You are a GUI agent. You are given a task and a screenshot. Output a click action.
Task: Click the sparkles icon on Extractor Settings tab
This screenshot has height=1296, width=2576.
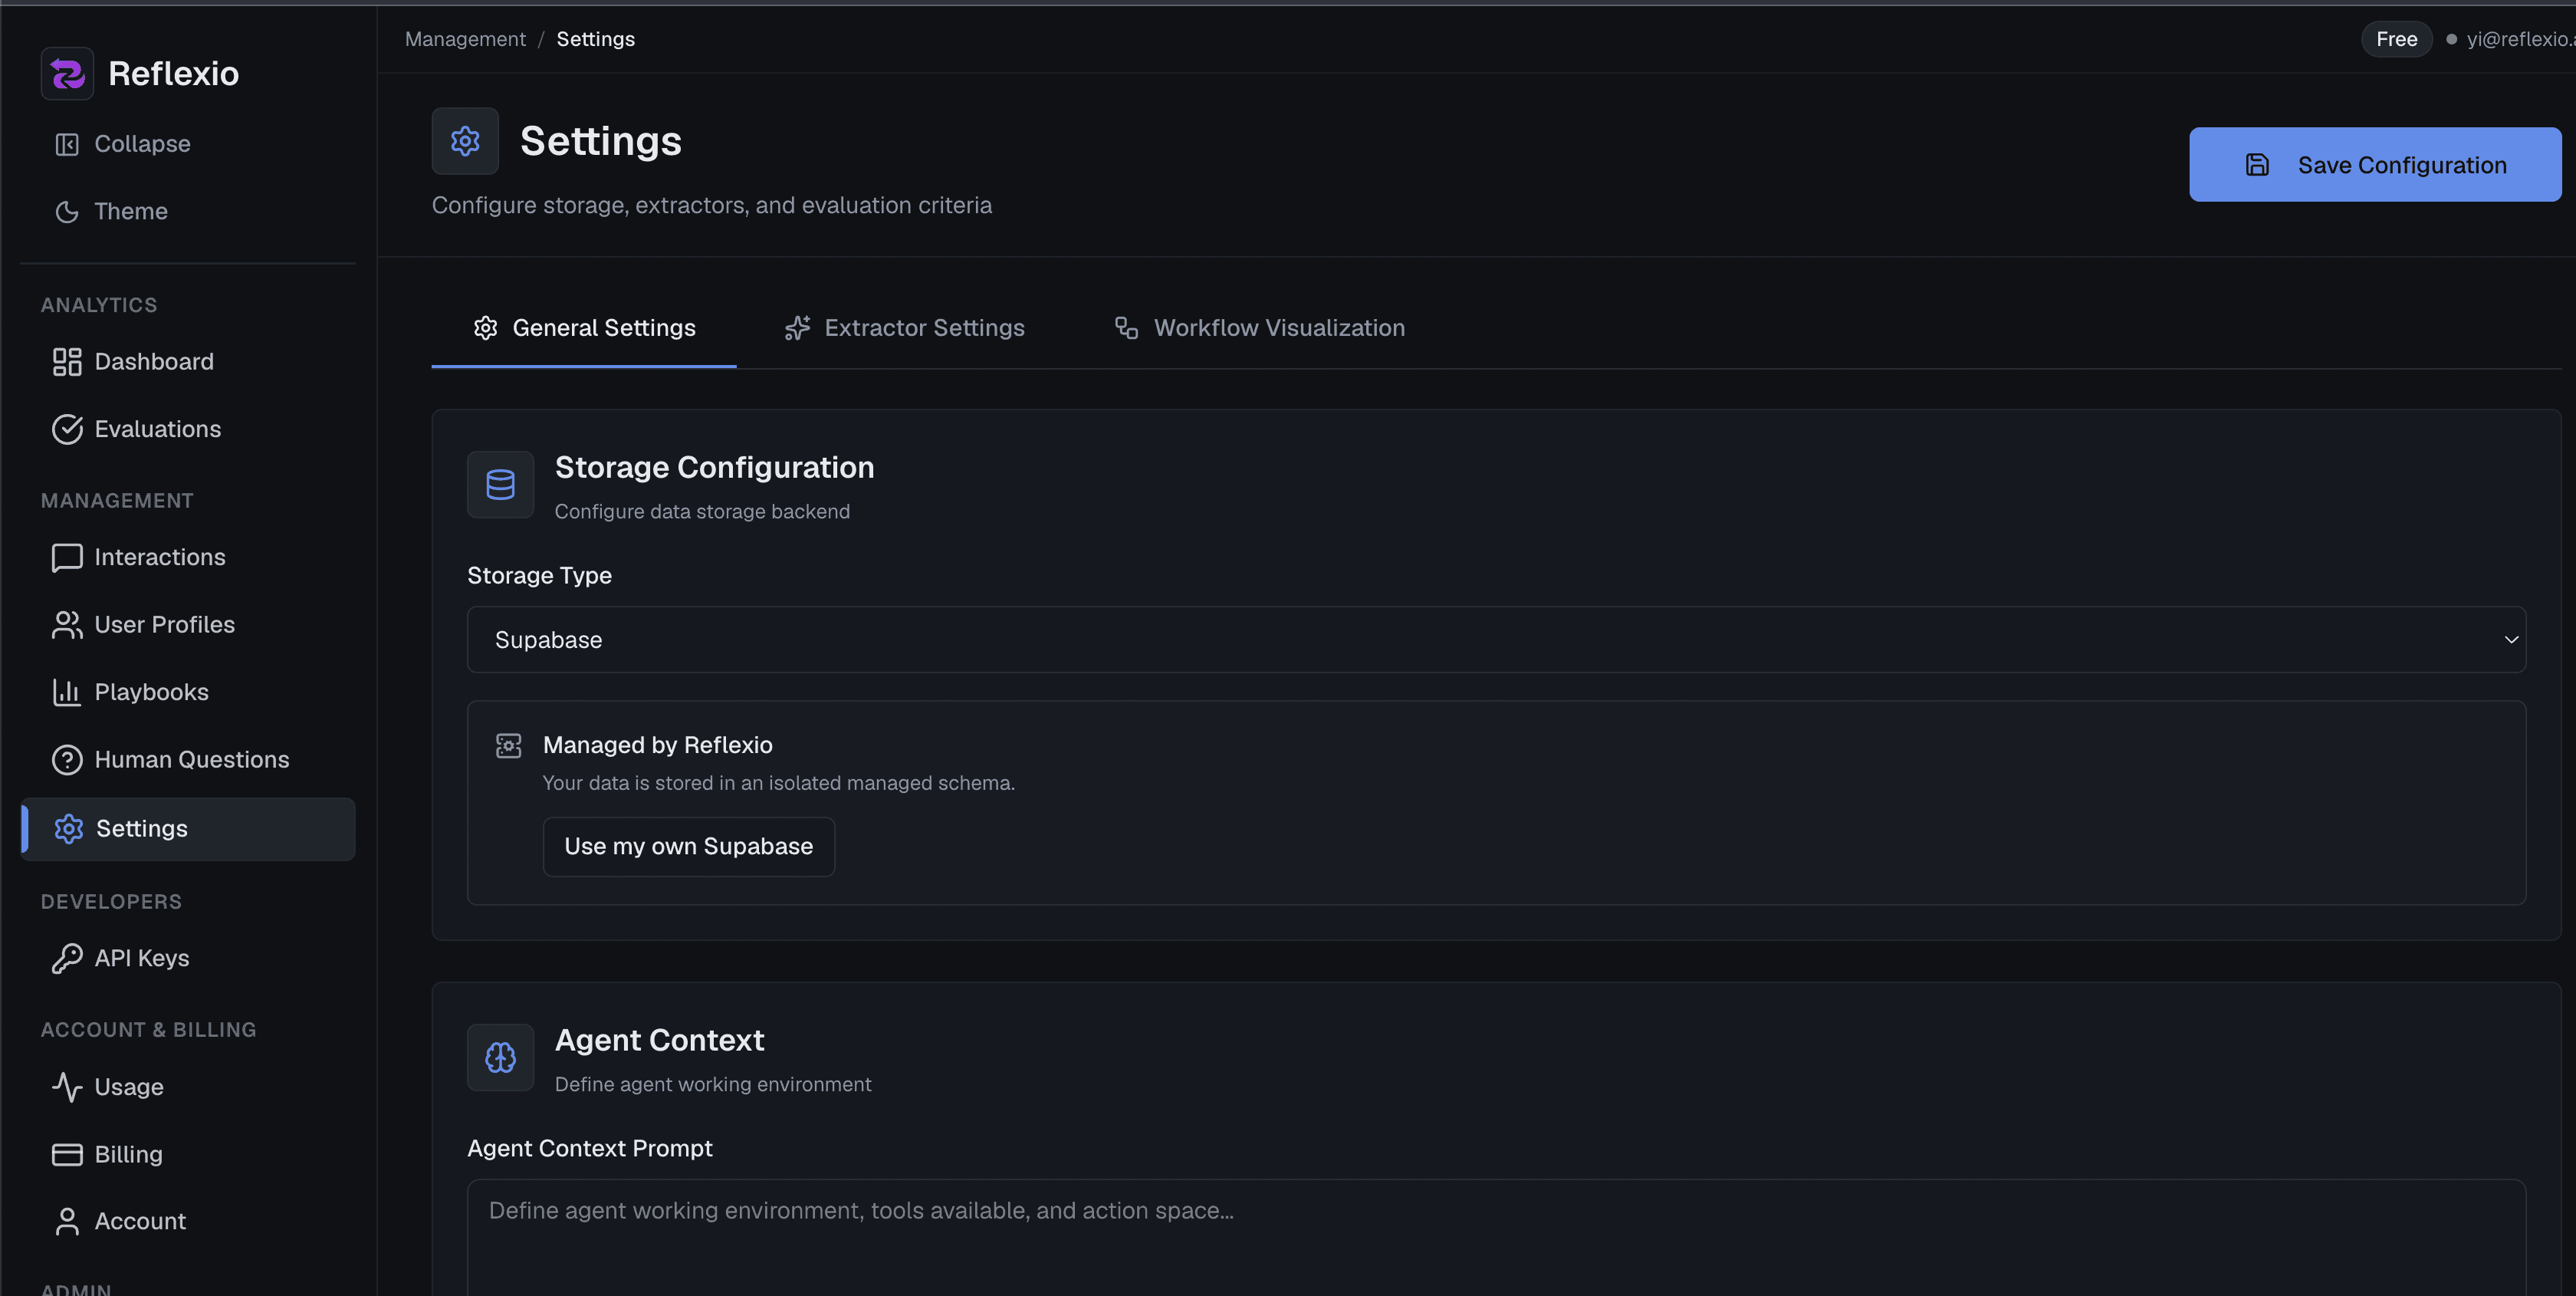pos(797,328)
